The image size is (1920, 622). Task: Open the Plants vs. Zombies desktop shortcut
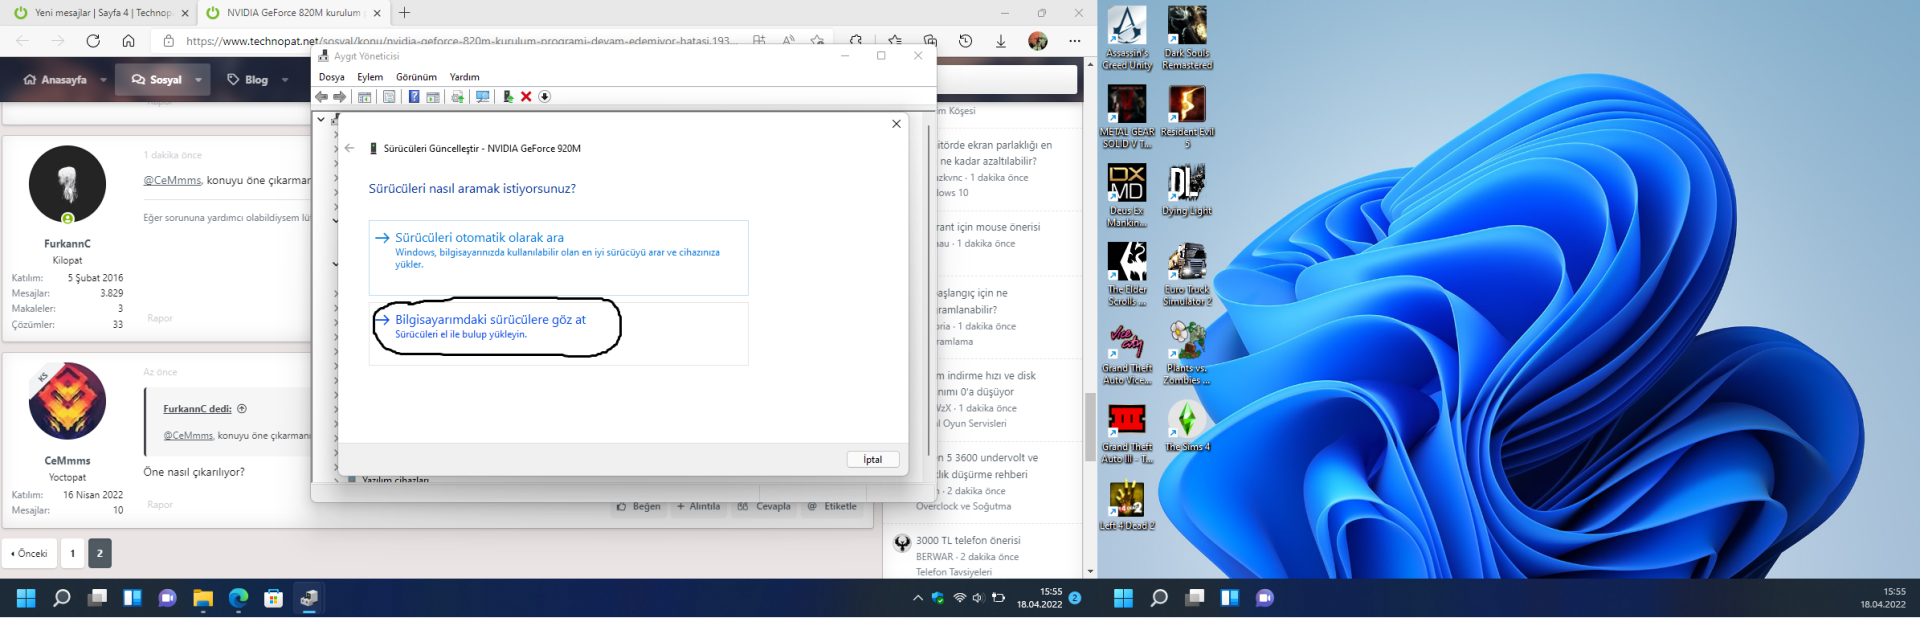pos(1187,354)
